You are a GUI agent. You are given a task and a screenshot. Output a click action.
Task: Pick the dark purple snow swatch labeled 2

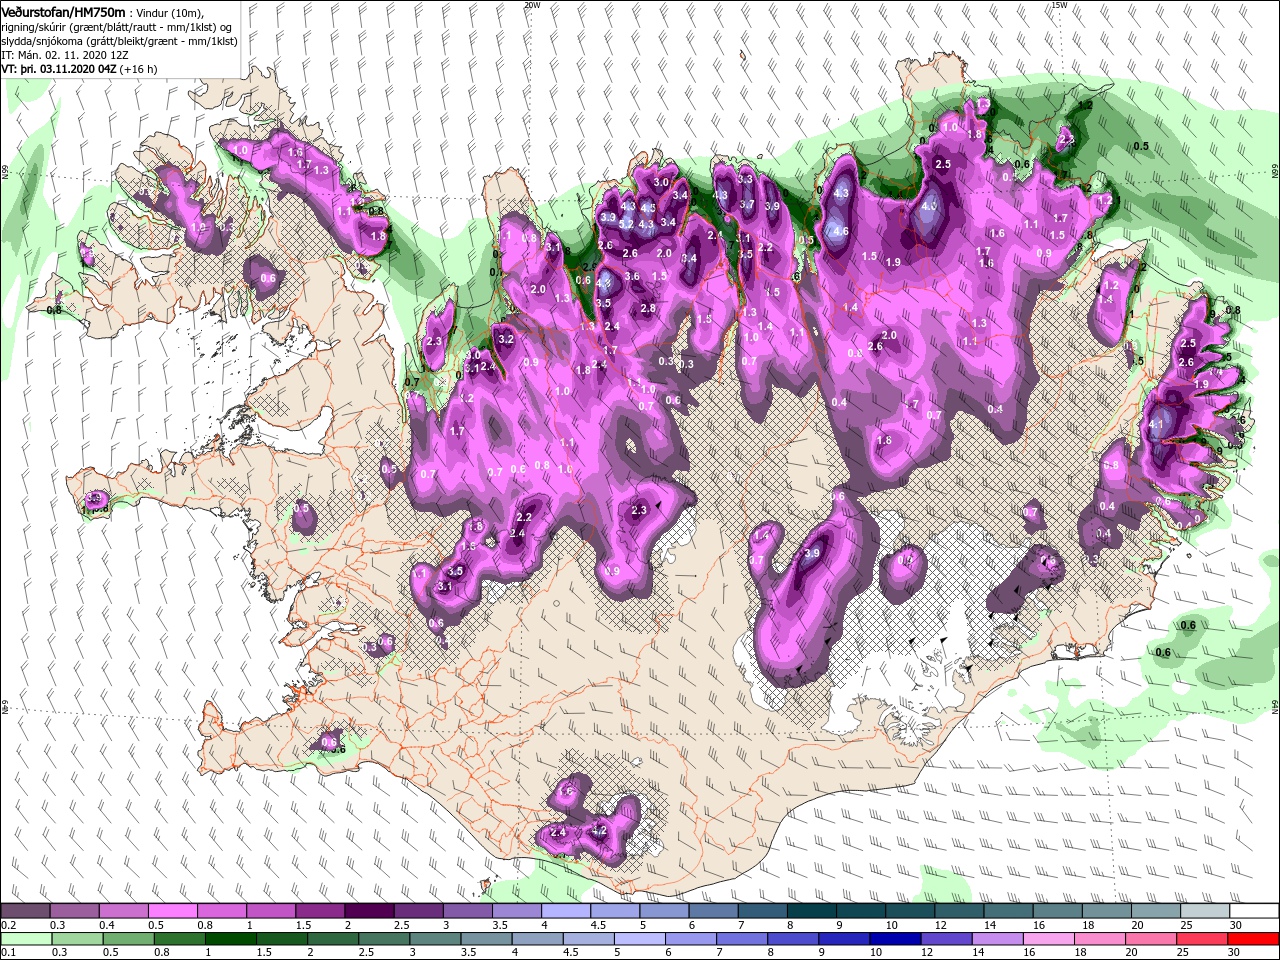click(368, 910)
